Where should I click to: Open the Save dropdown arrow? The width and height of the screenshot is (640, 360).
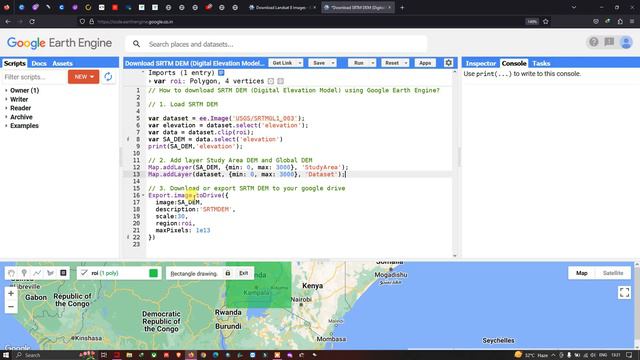pos(333,63)
